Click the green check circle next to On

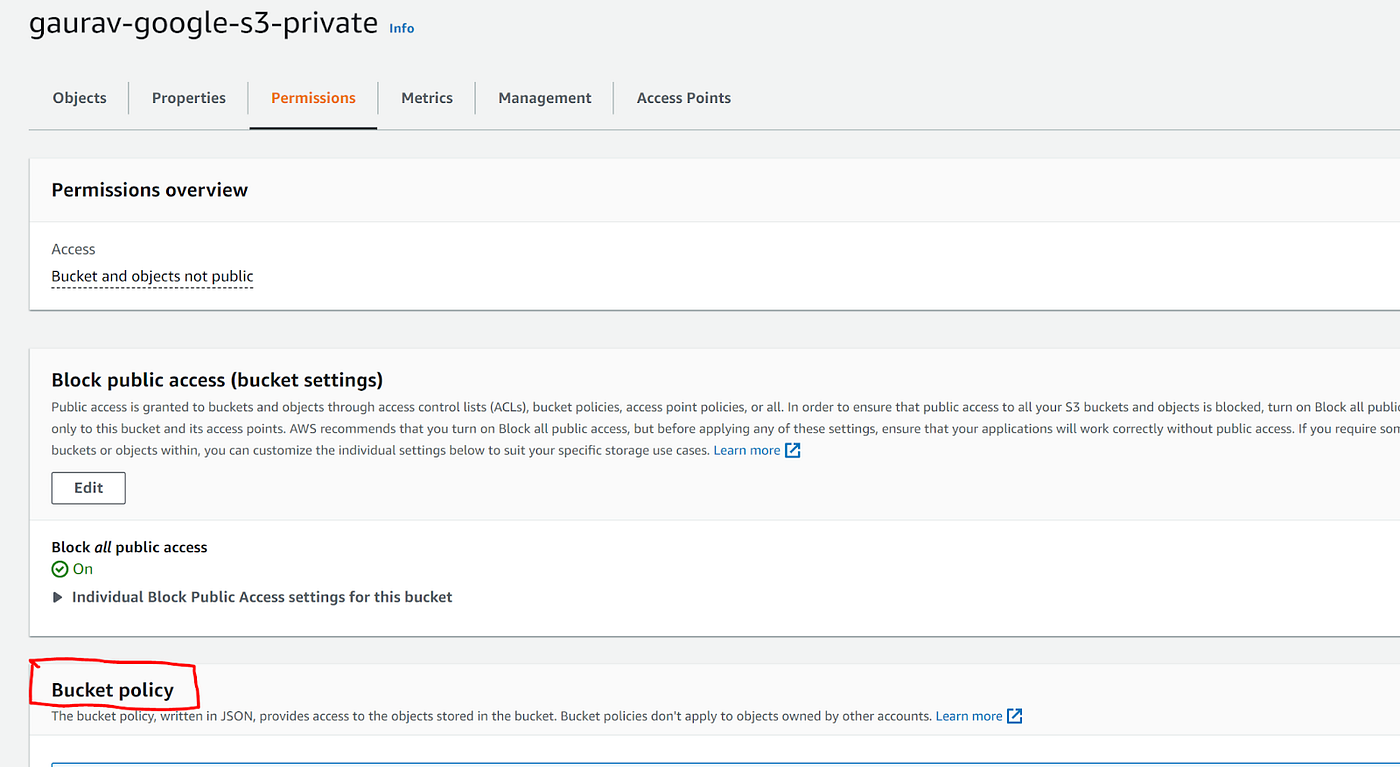point(58,568)
